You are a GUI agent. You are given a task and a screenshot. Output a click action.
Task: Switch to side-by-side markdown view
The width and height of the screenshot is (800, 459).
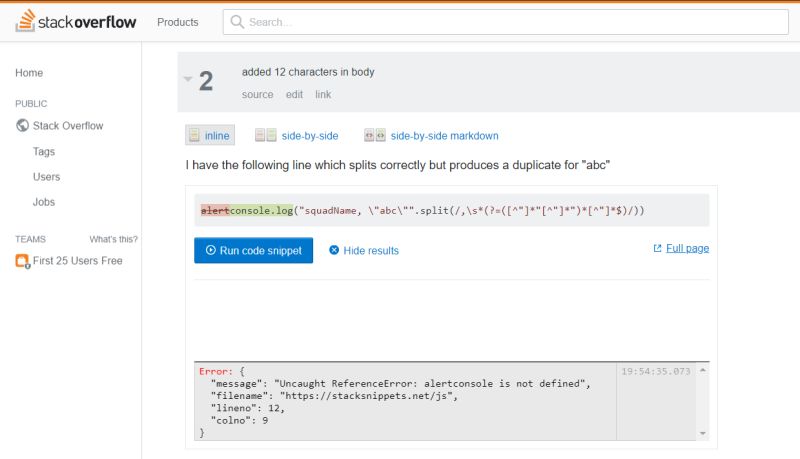[444, 136]
